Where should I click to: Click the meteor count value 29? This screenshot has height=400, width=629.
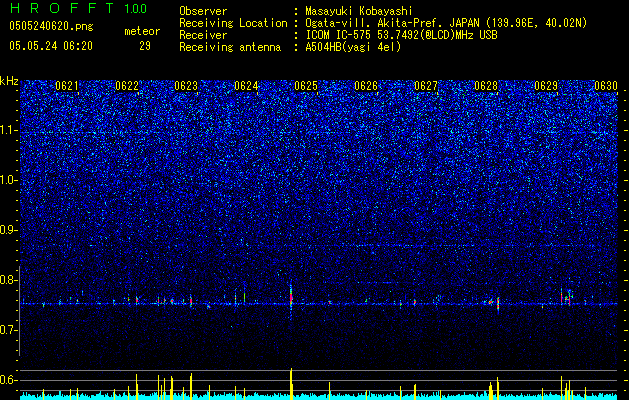145,46
